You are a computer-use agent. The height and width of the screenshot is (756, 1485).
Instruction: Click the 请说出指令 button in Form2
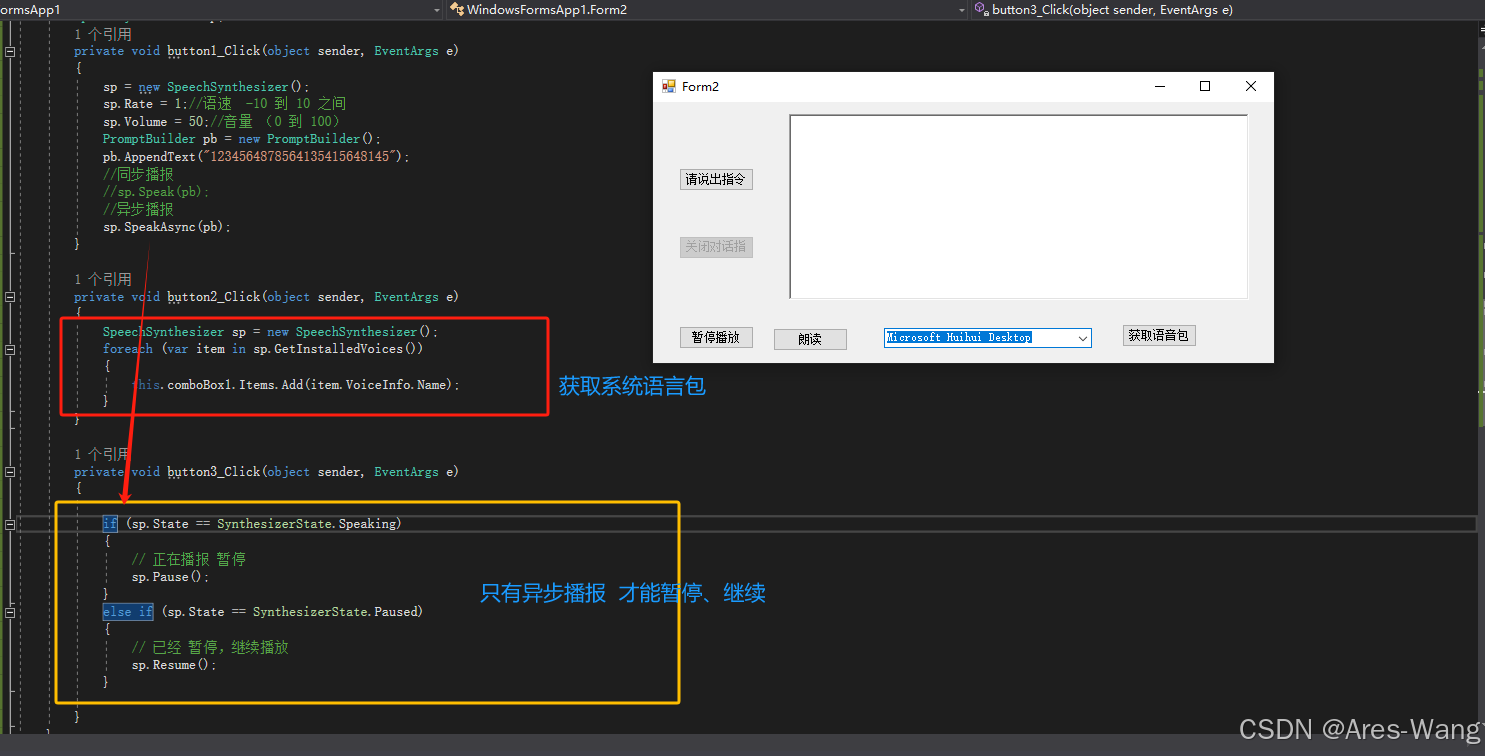coord(716,180)
